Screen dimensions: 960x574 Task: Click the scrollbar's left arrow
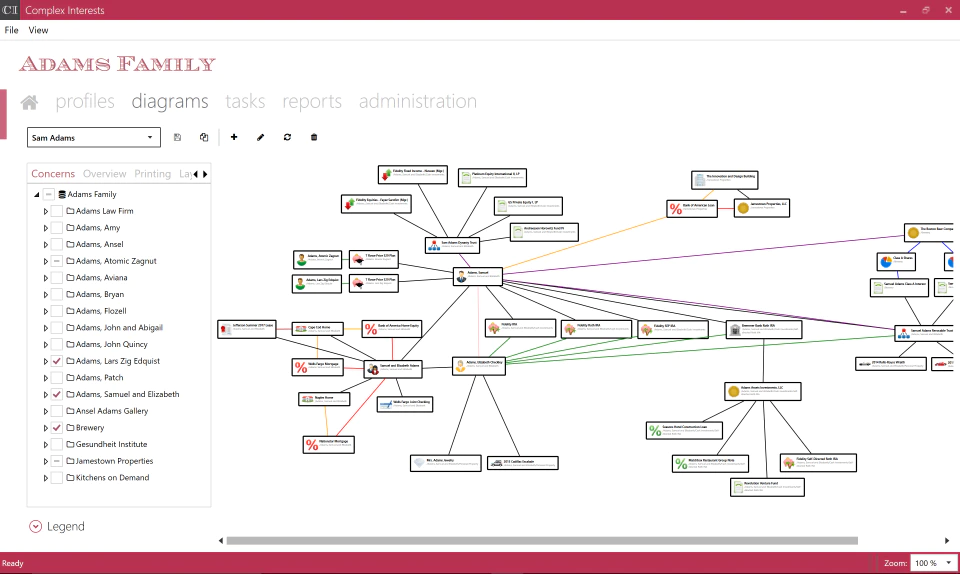221,541
